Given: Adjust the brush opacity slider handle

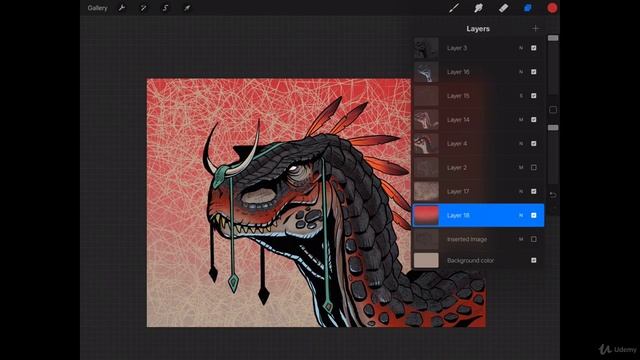Looking at the screenshot, I should point(553,128).
